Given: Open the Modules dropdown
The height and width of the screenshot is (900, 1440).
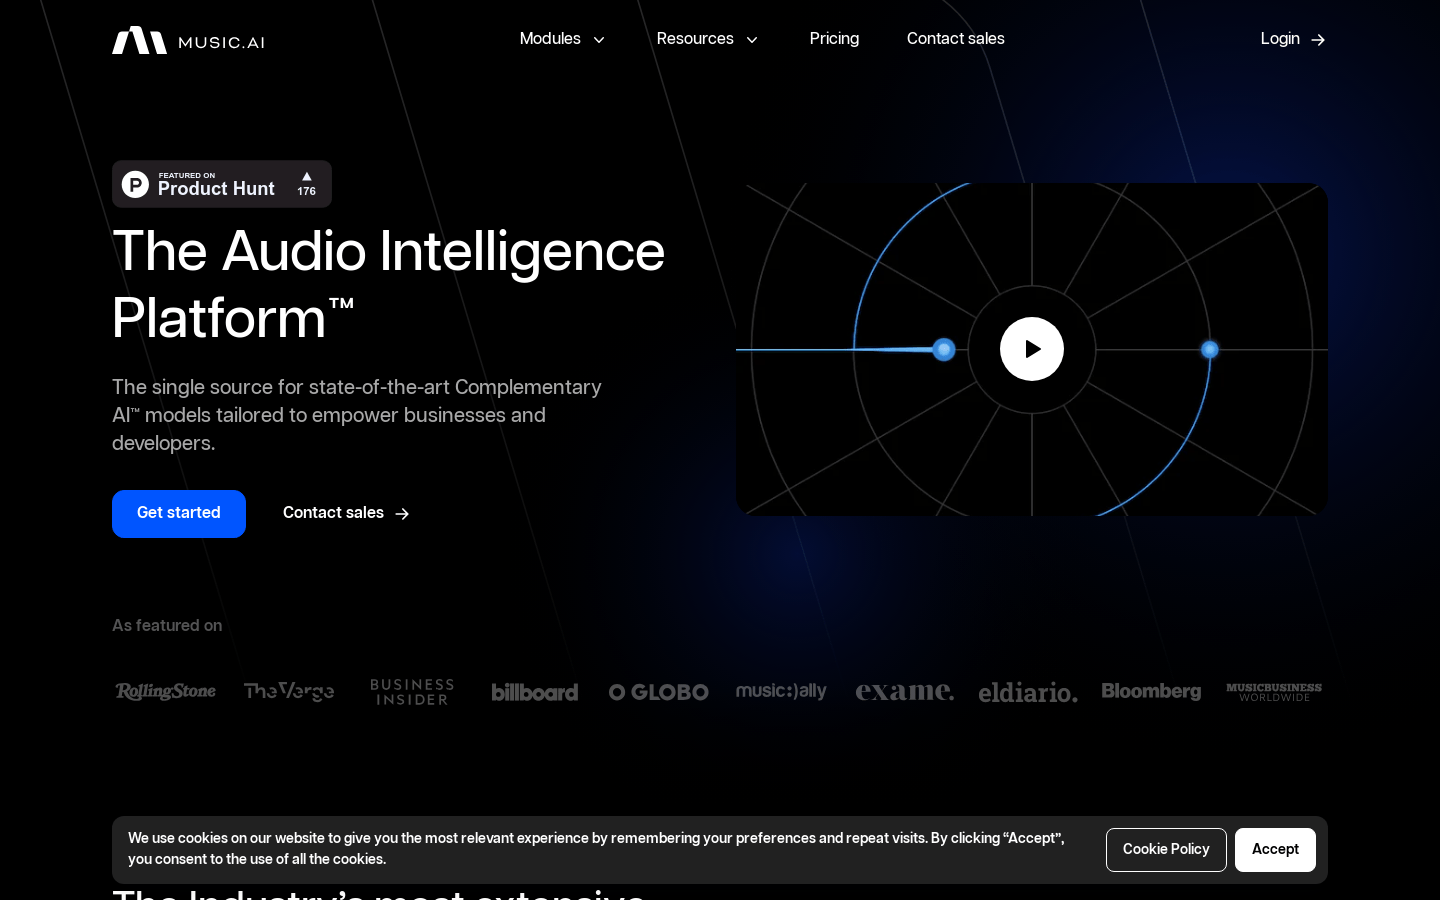Looking at the screenshot, I should point(550,39).
